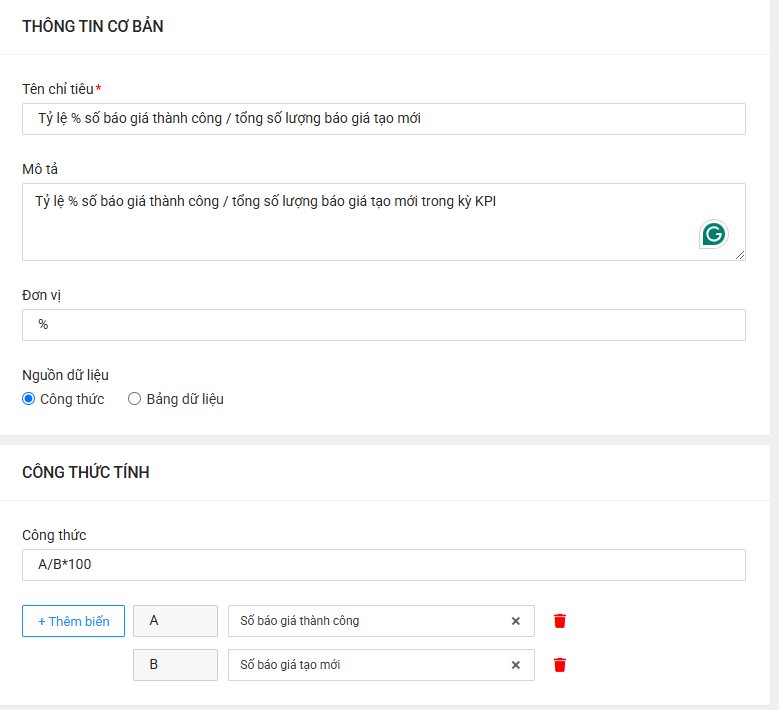Delete variable B with its red trash icon
Image resolution: width=779 pixels, height=710 pixels.
560,665
